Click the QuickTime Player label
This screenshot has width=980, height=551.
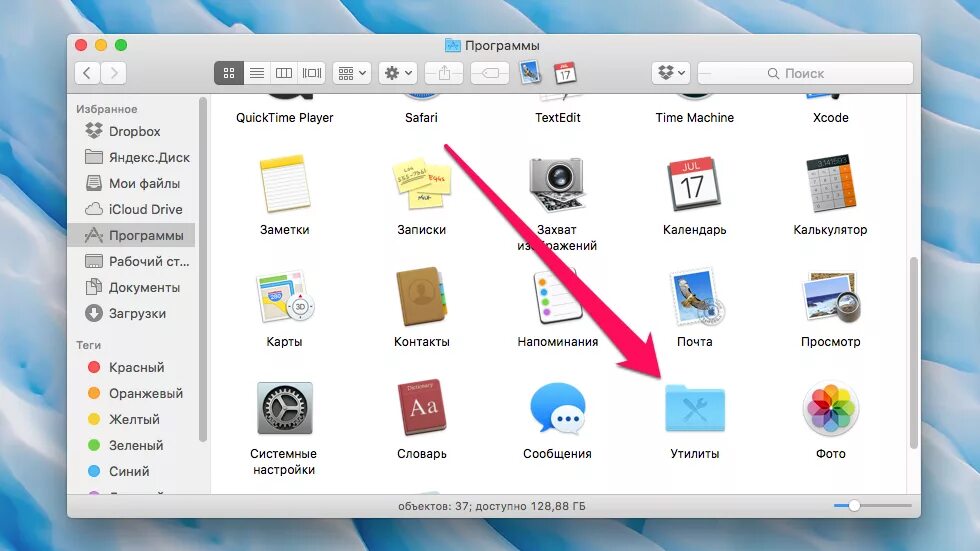(x=284, y=117)
